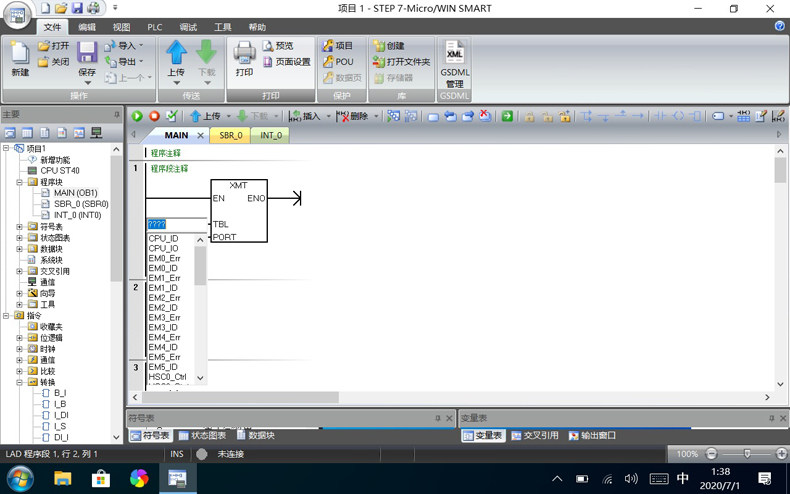Open the INT_0 editor tab
Viewport: 790px width, 494px height.
pos(271,135)
